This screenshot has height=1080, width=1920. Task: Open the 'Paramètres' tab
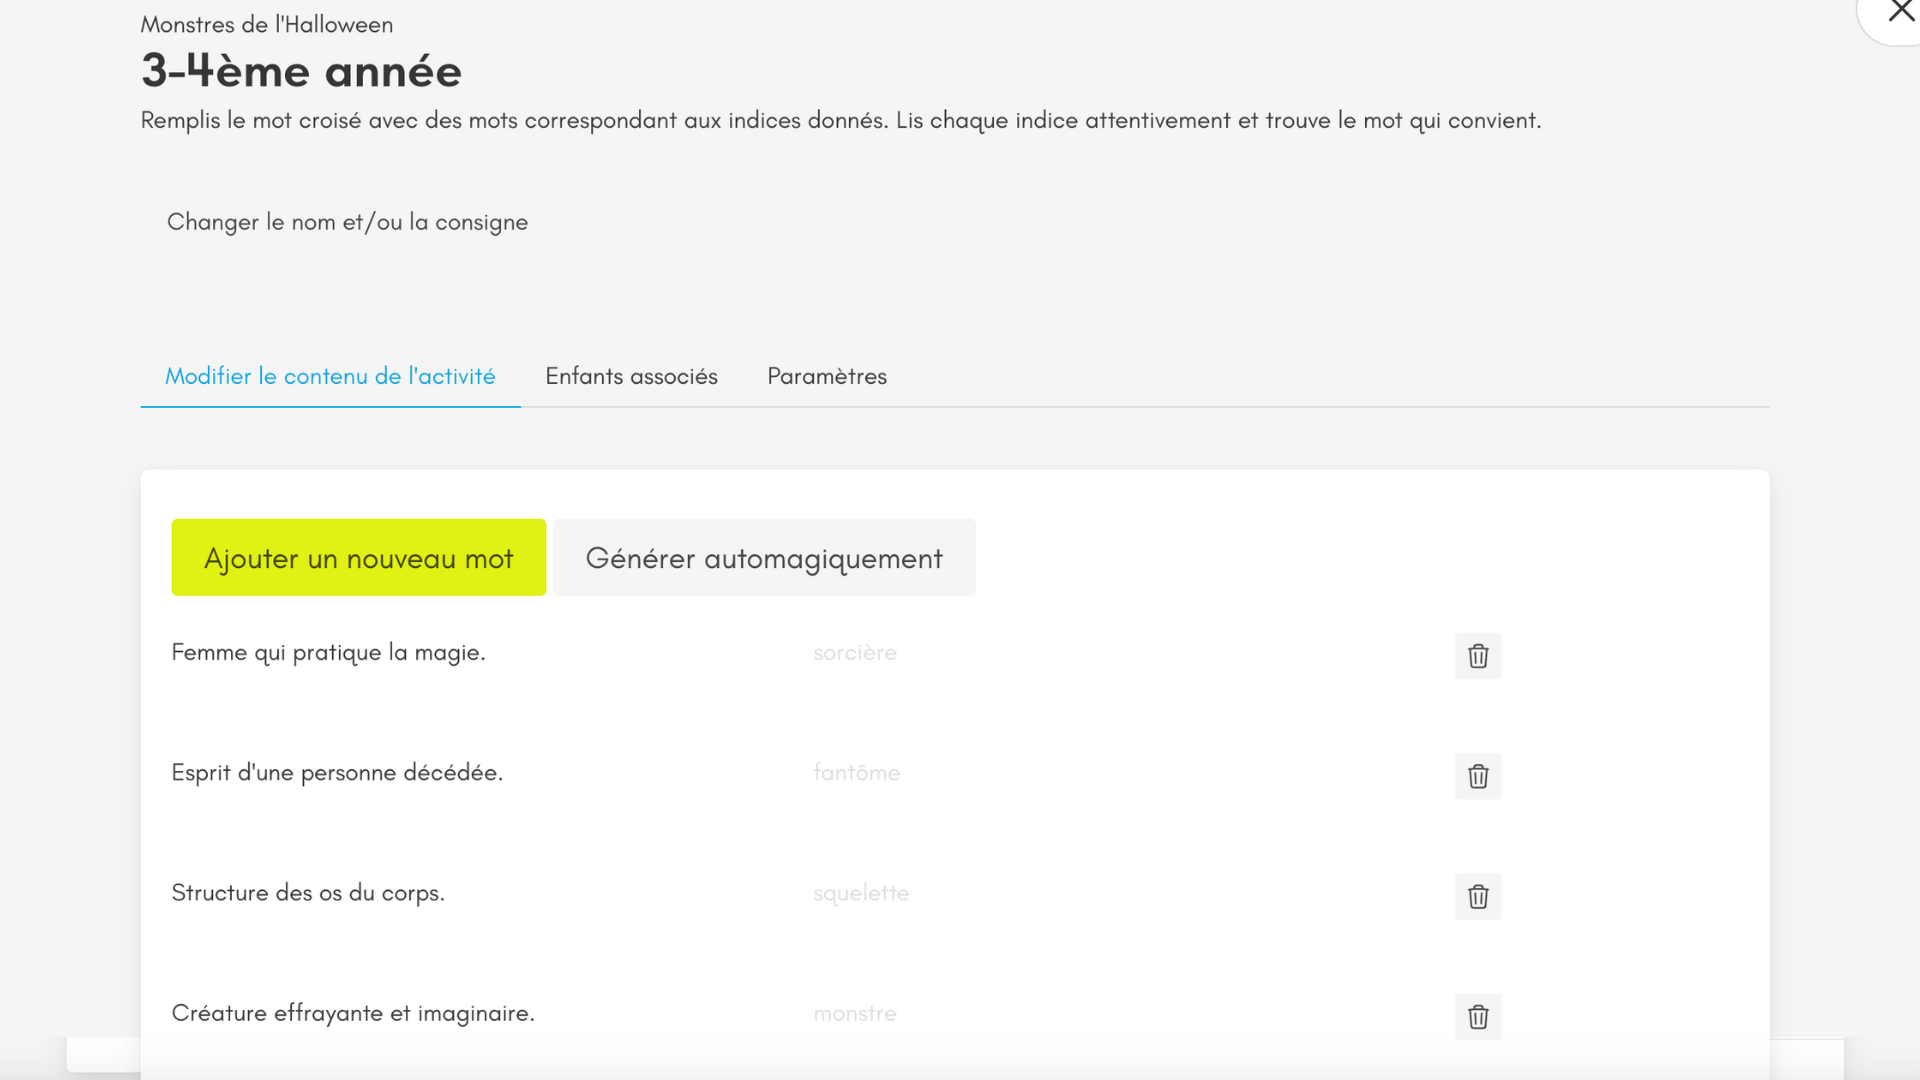pyautogui.click(x=827, y=376)
